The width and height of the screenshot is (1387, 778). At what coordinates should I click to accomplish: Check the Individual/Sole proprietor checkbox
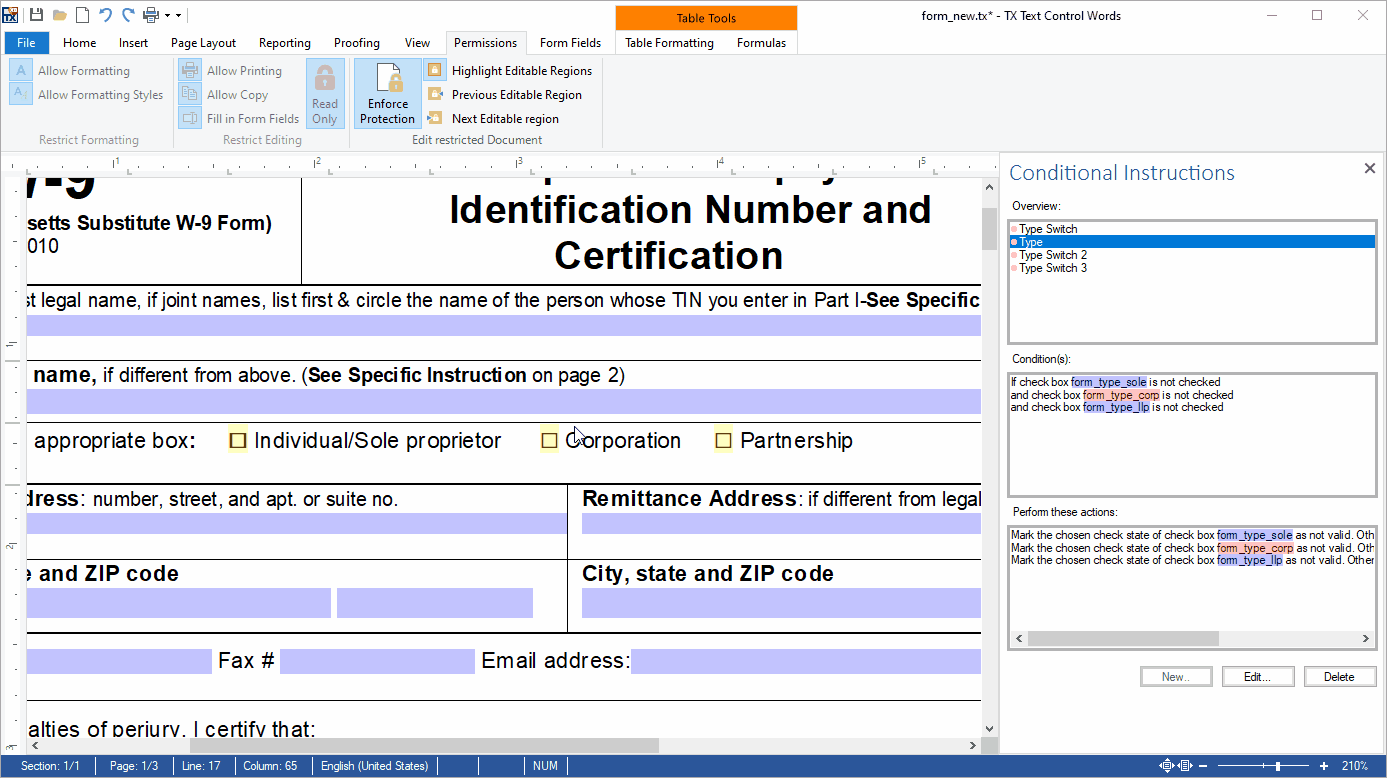[x=238, y=441]
